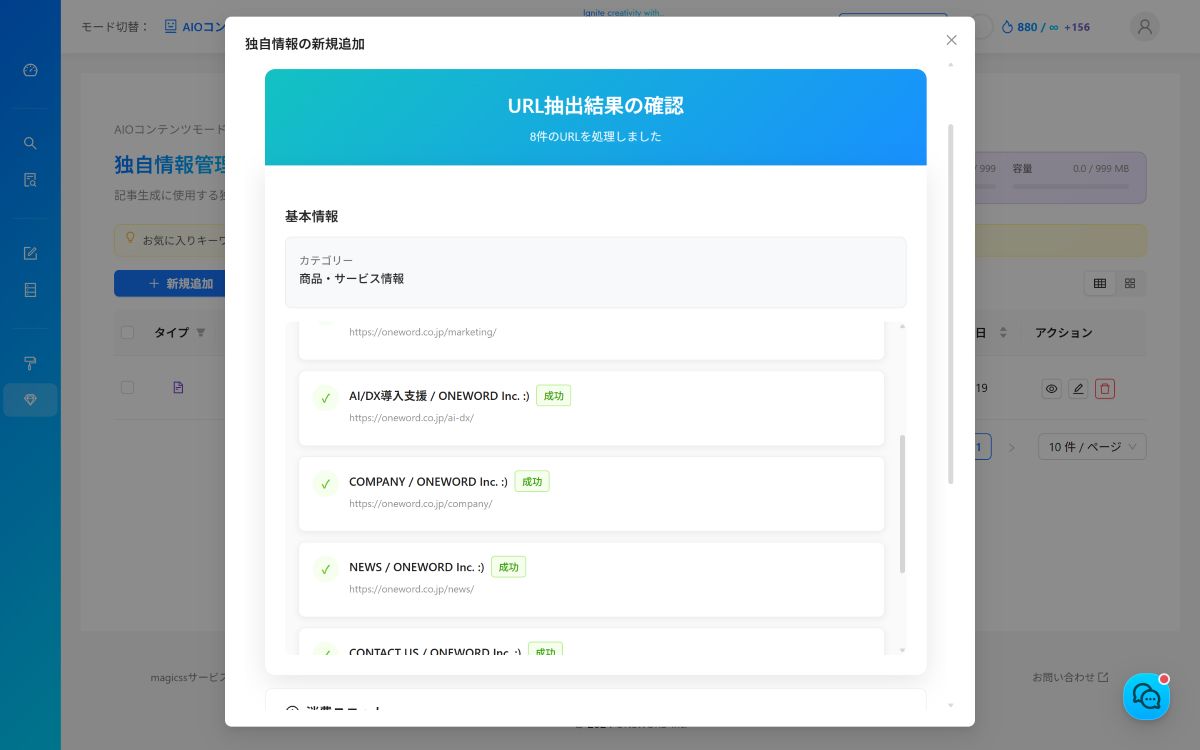
Task: Open the dashboard icon in the sidebar
Action: pyautogui.click(x=29, y=70)
